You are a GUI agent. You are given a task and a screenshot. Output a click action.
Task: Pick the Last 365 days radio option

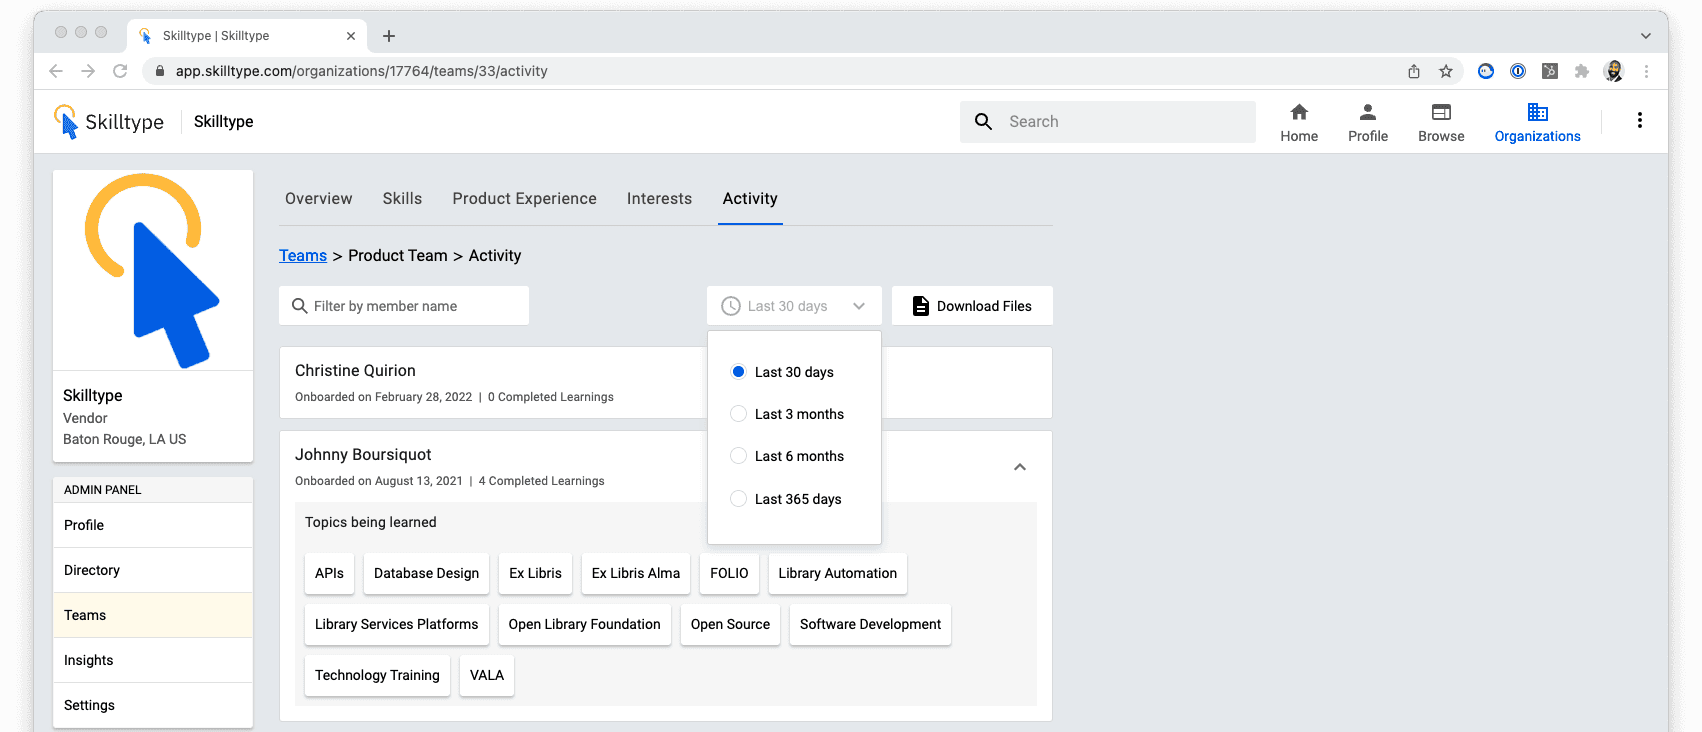pos(739,499)
